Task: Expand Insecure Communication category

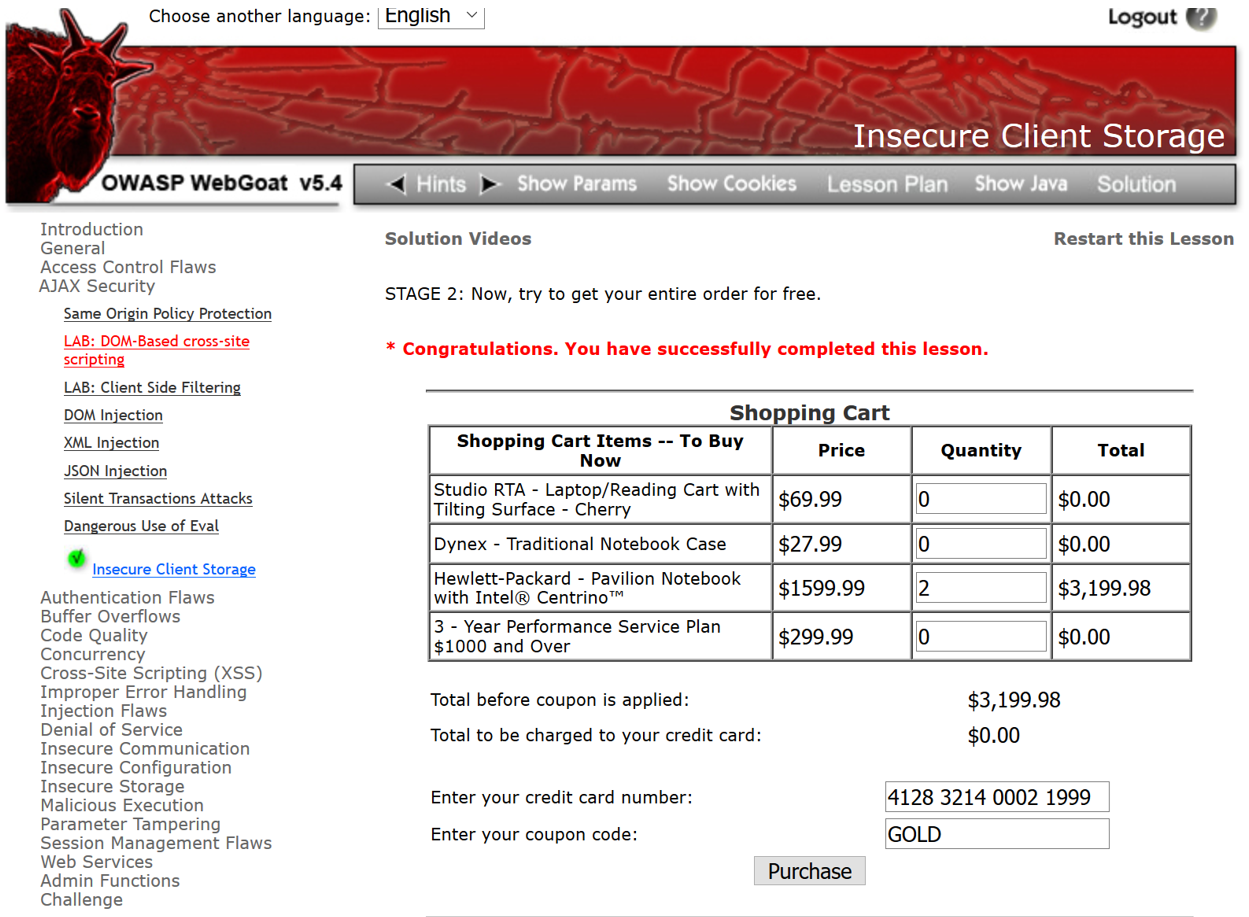Action: point(145,749)
